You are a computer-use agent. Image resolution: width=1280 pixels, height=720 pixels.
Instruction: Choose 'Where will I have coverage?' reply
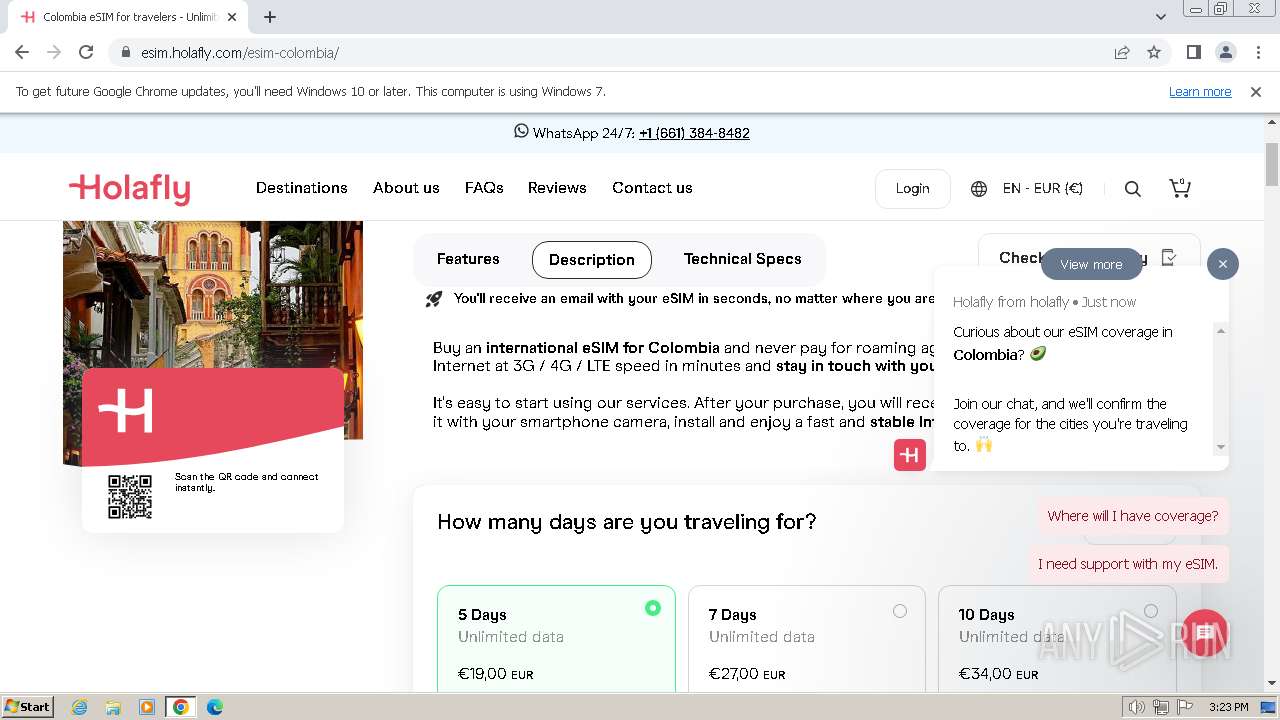pos(1133,516)
